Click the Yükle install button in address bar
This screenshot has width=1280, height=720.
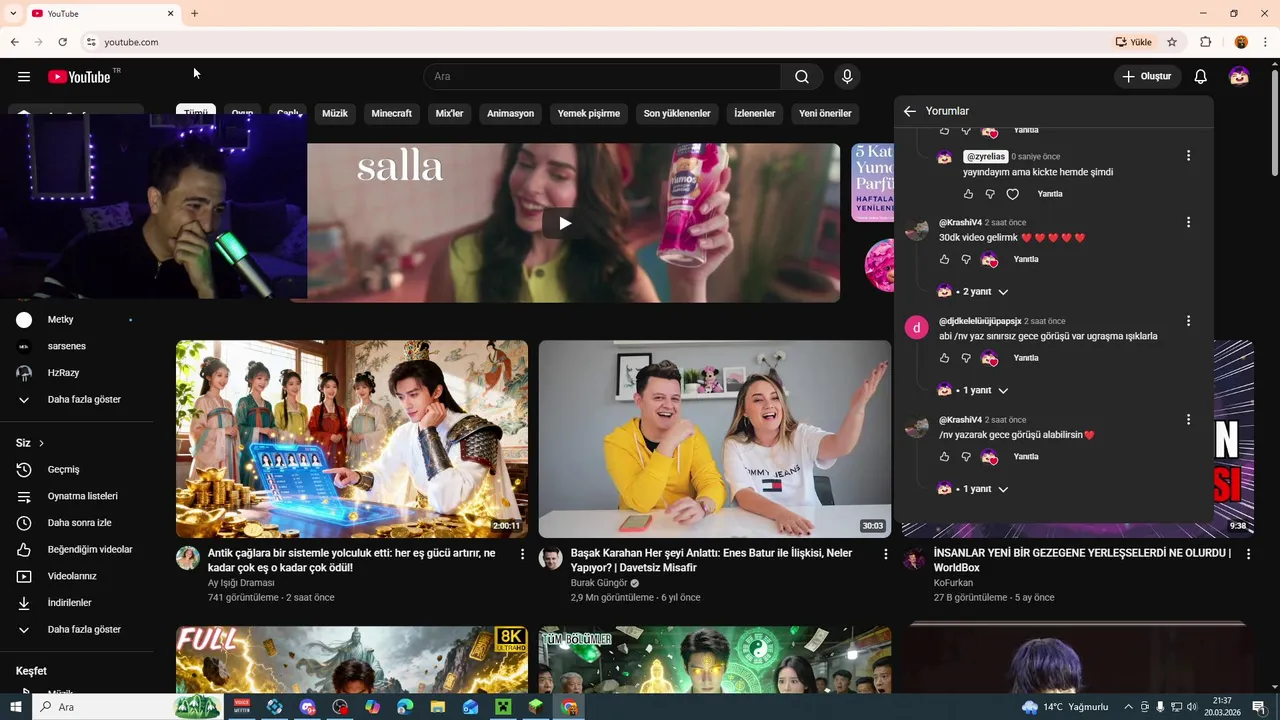pos(1134,42)
